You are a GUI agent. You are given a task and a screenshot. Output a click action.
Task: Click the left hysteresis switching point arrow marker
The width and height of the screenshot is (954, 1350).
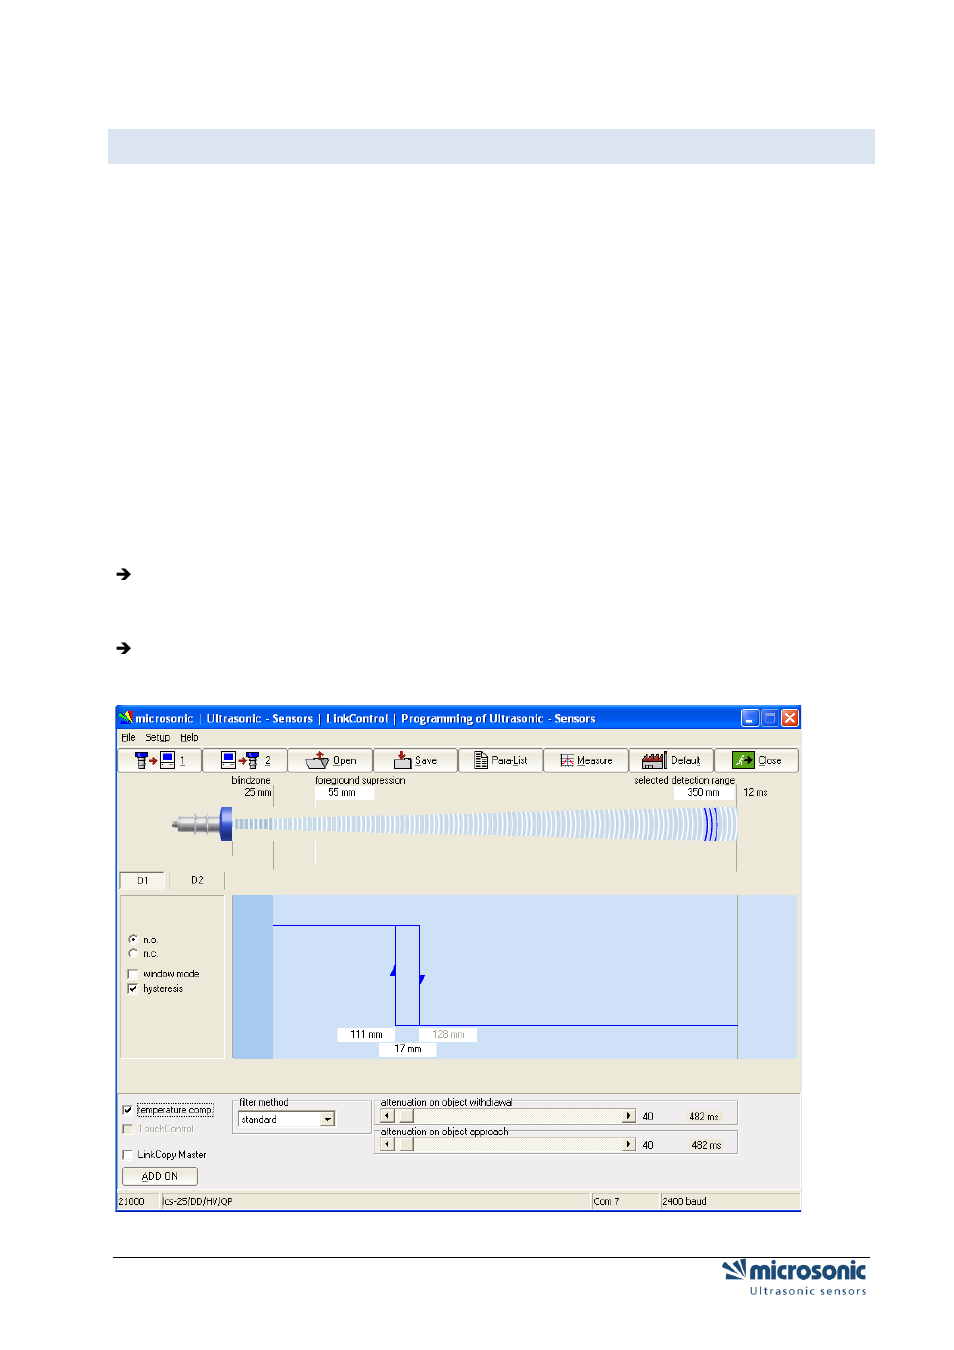point(393,970)
